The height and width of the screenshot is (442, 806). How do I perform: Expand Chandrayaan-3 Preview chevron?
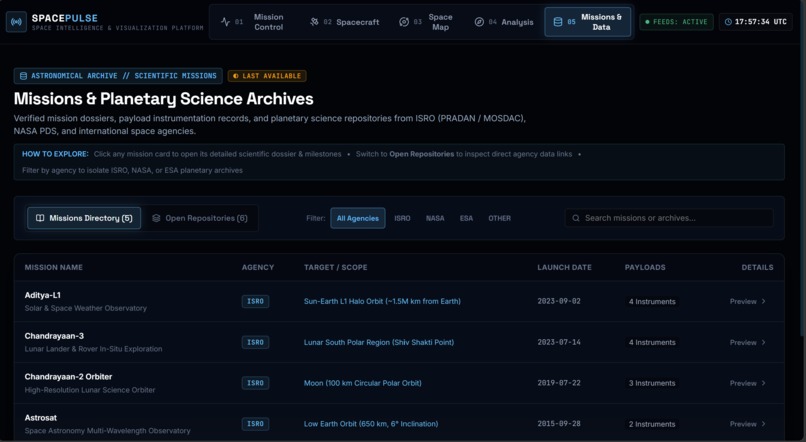click(x=764, y=342)
